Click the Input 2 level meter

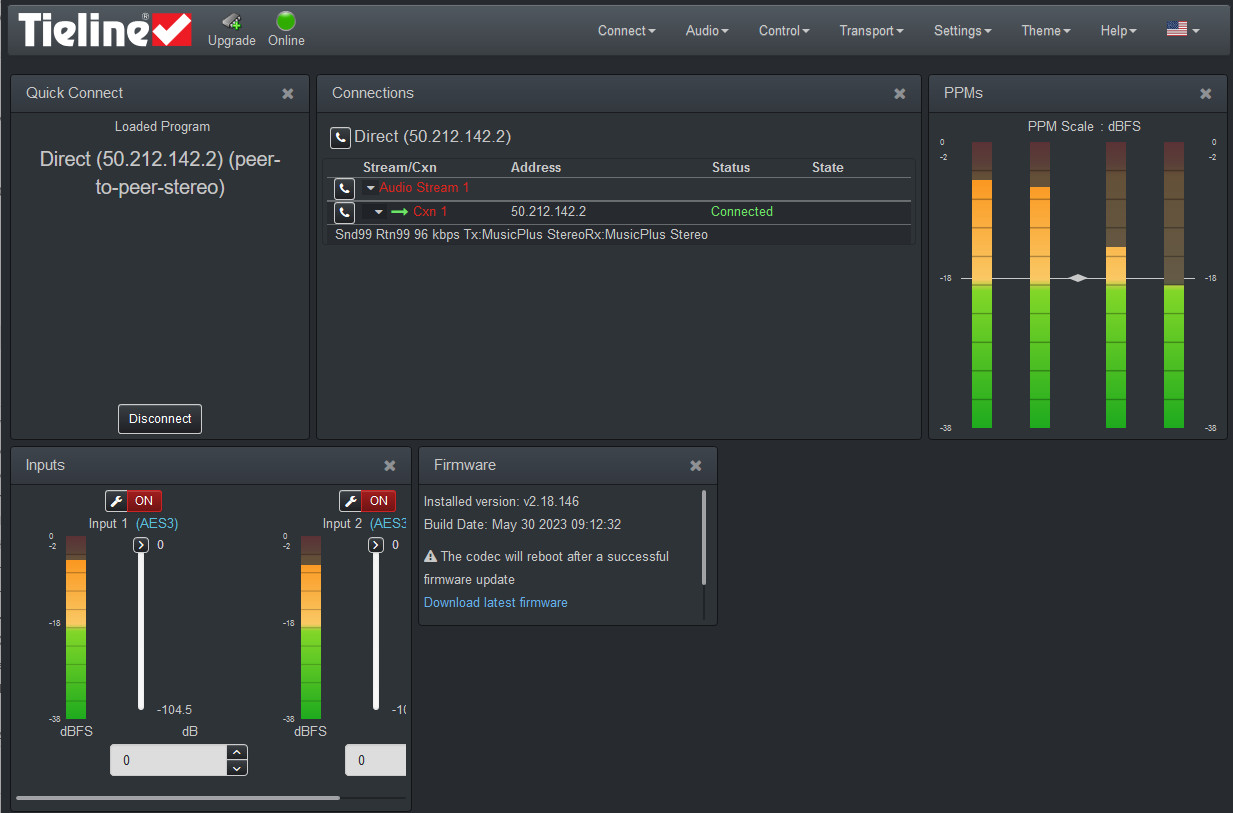point(311,627)
